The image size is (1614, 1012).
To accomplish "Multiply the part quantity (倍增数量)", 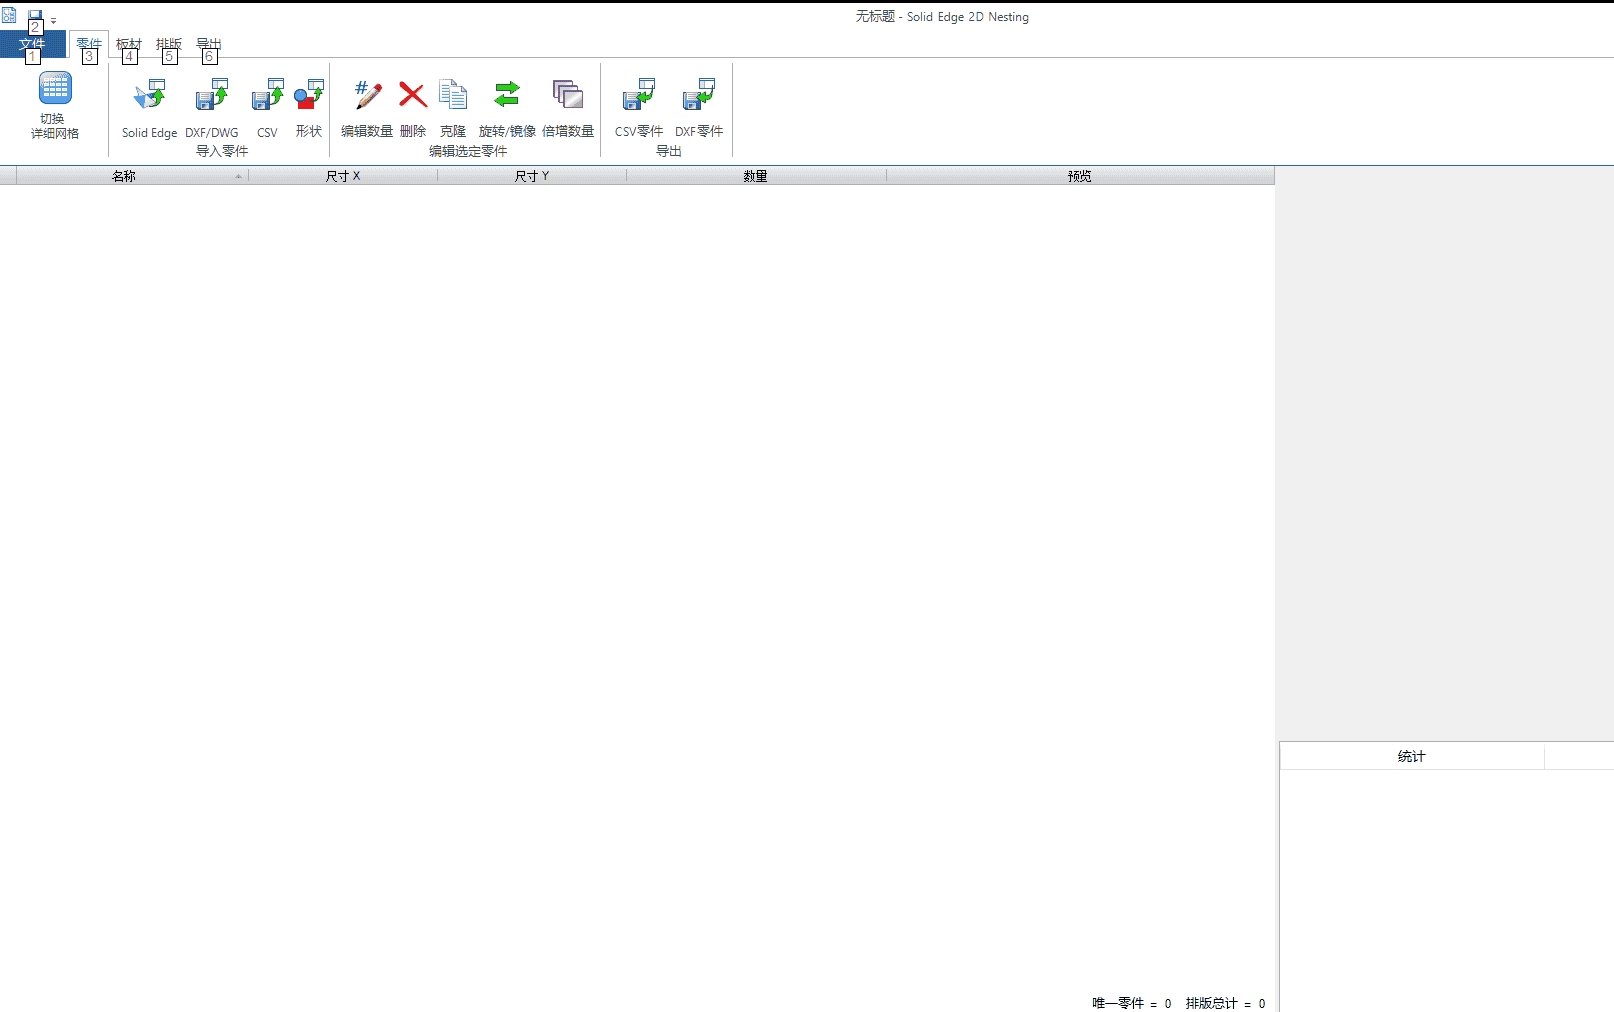I will (x=568, y=108).
